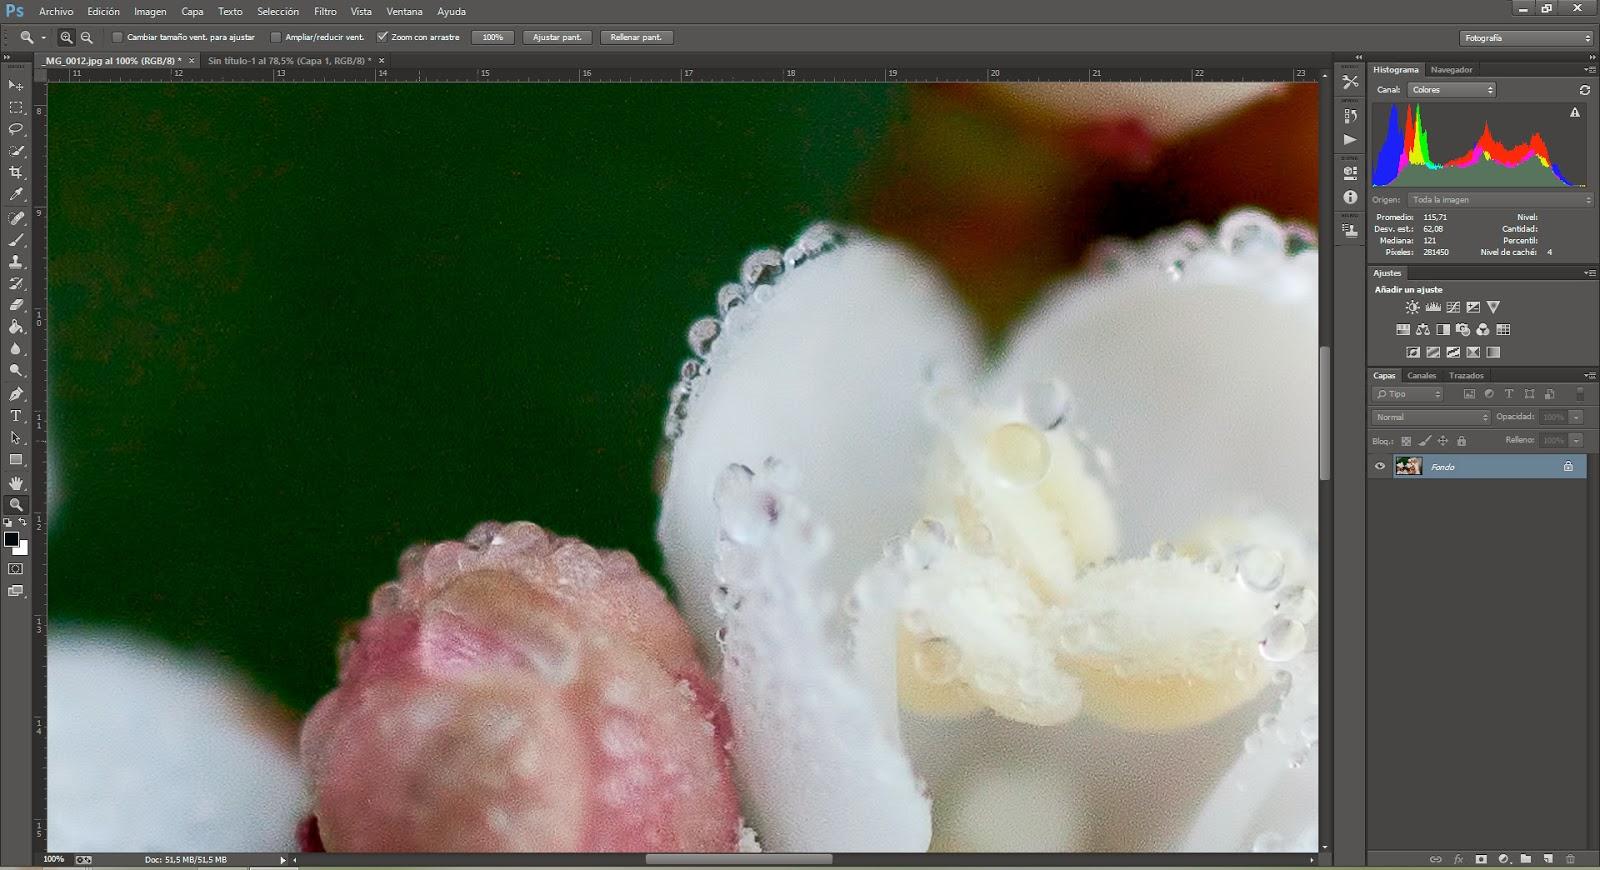The width and height of the screenshot is (1600, 870).
Task: Open the Fotografía workspace dropdown
Action: pyautogui.click(x=1526, y=38)
